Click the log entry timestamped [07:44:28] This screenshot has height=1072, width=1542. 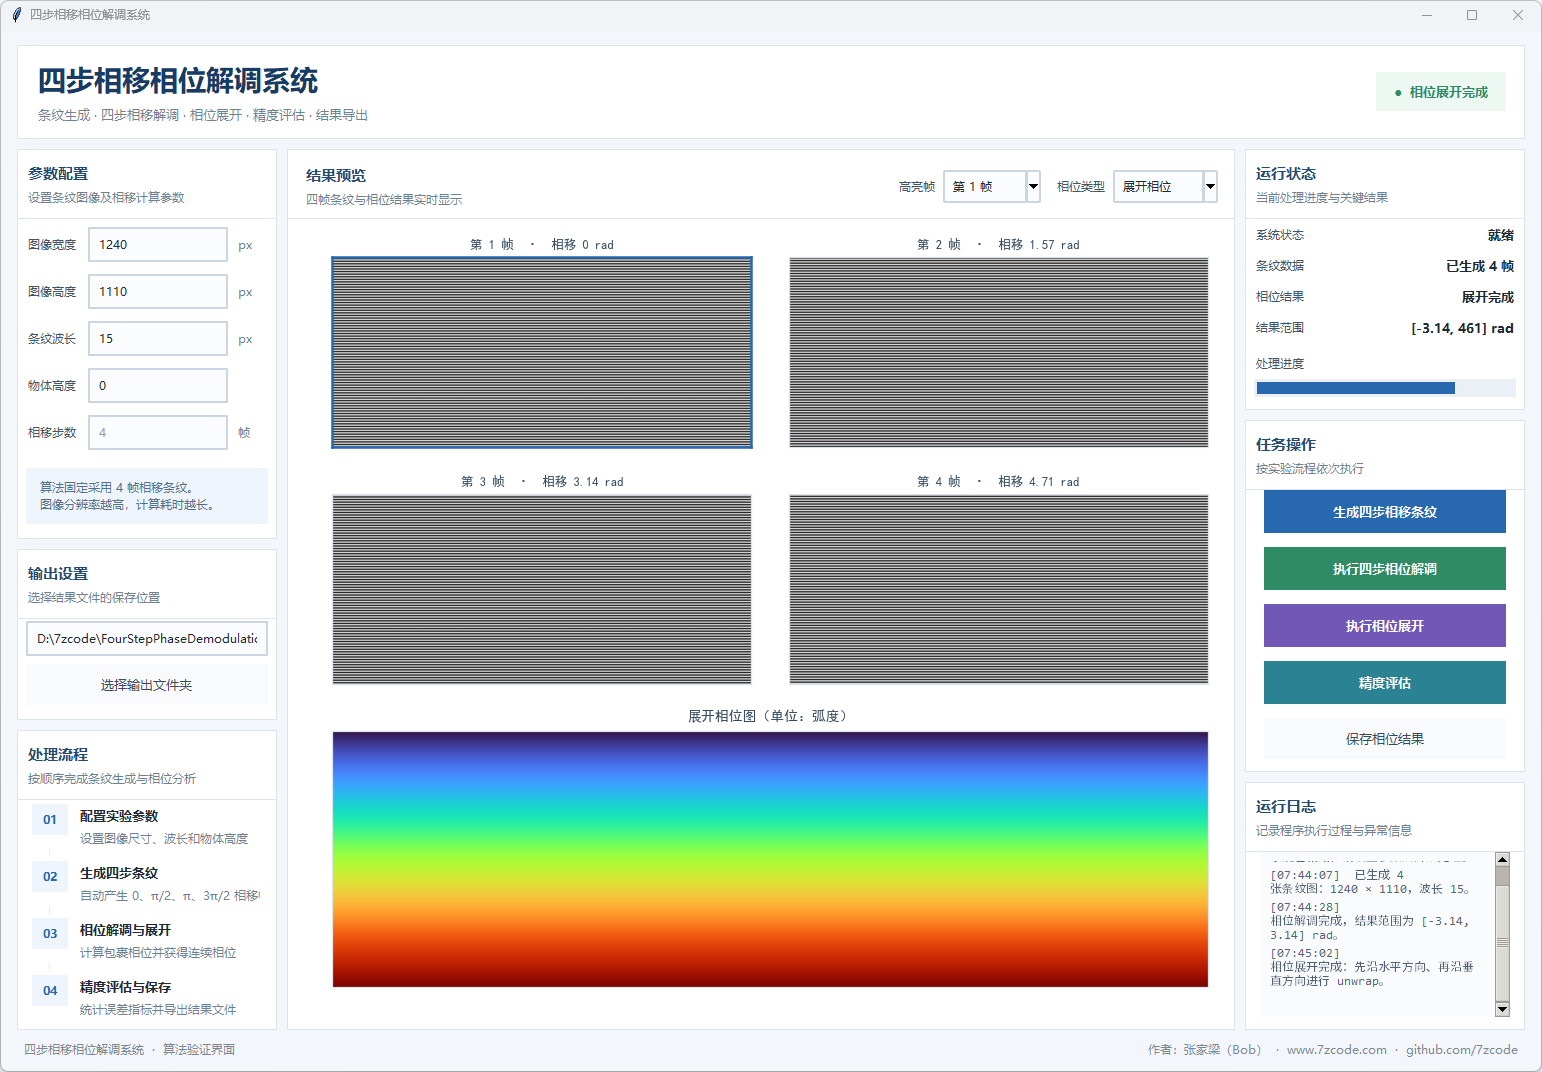pos(1372,921)
